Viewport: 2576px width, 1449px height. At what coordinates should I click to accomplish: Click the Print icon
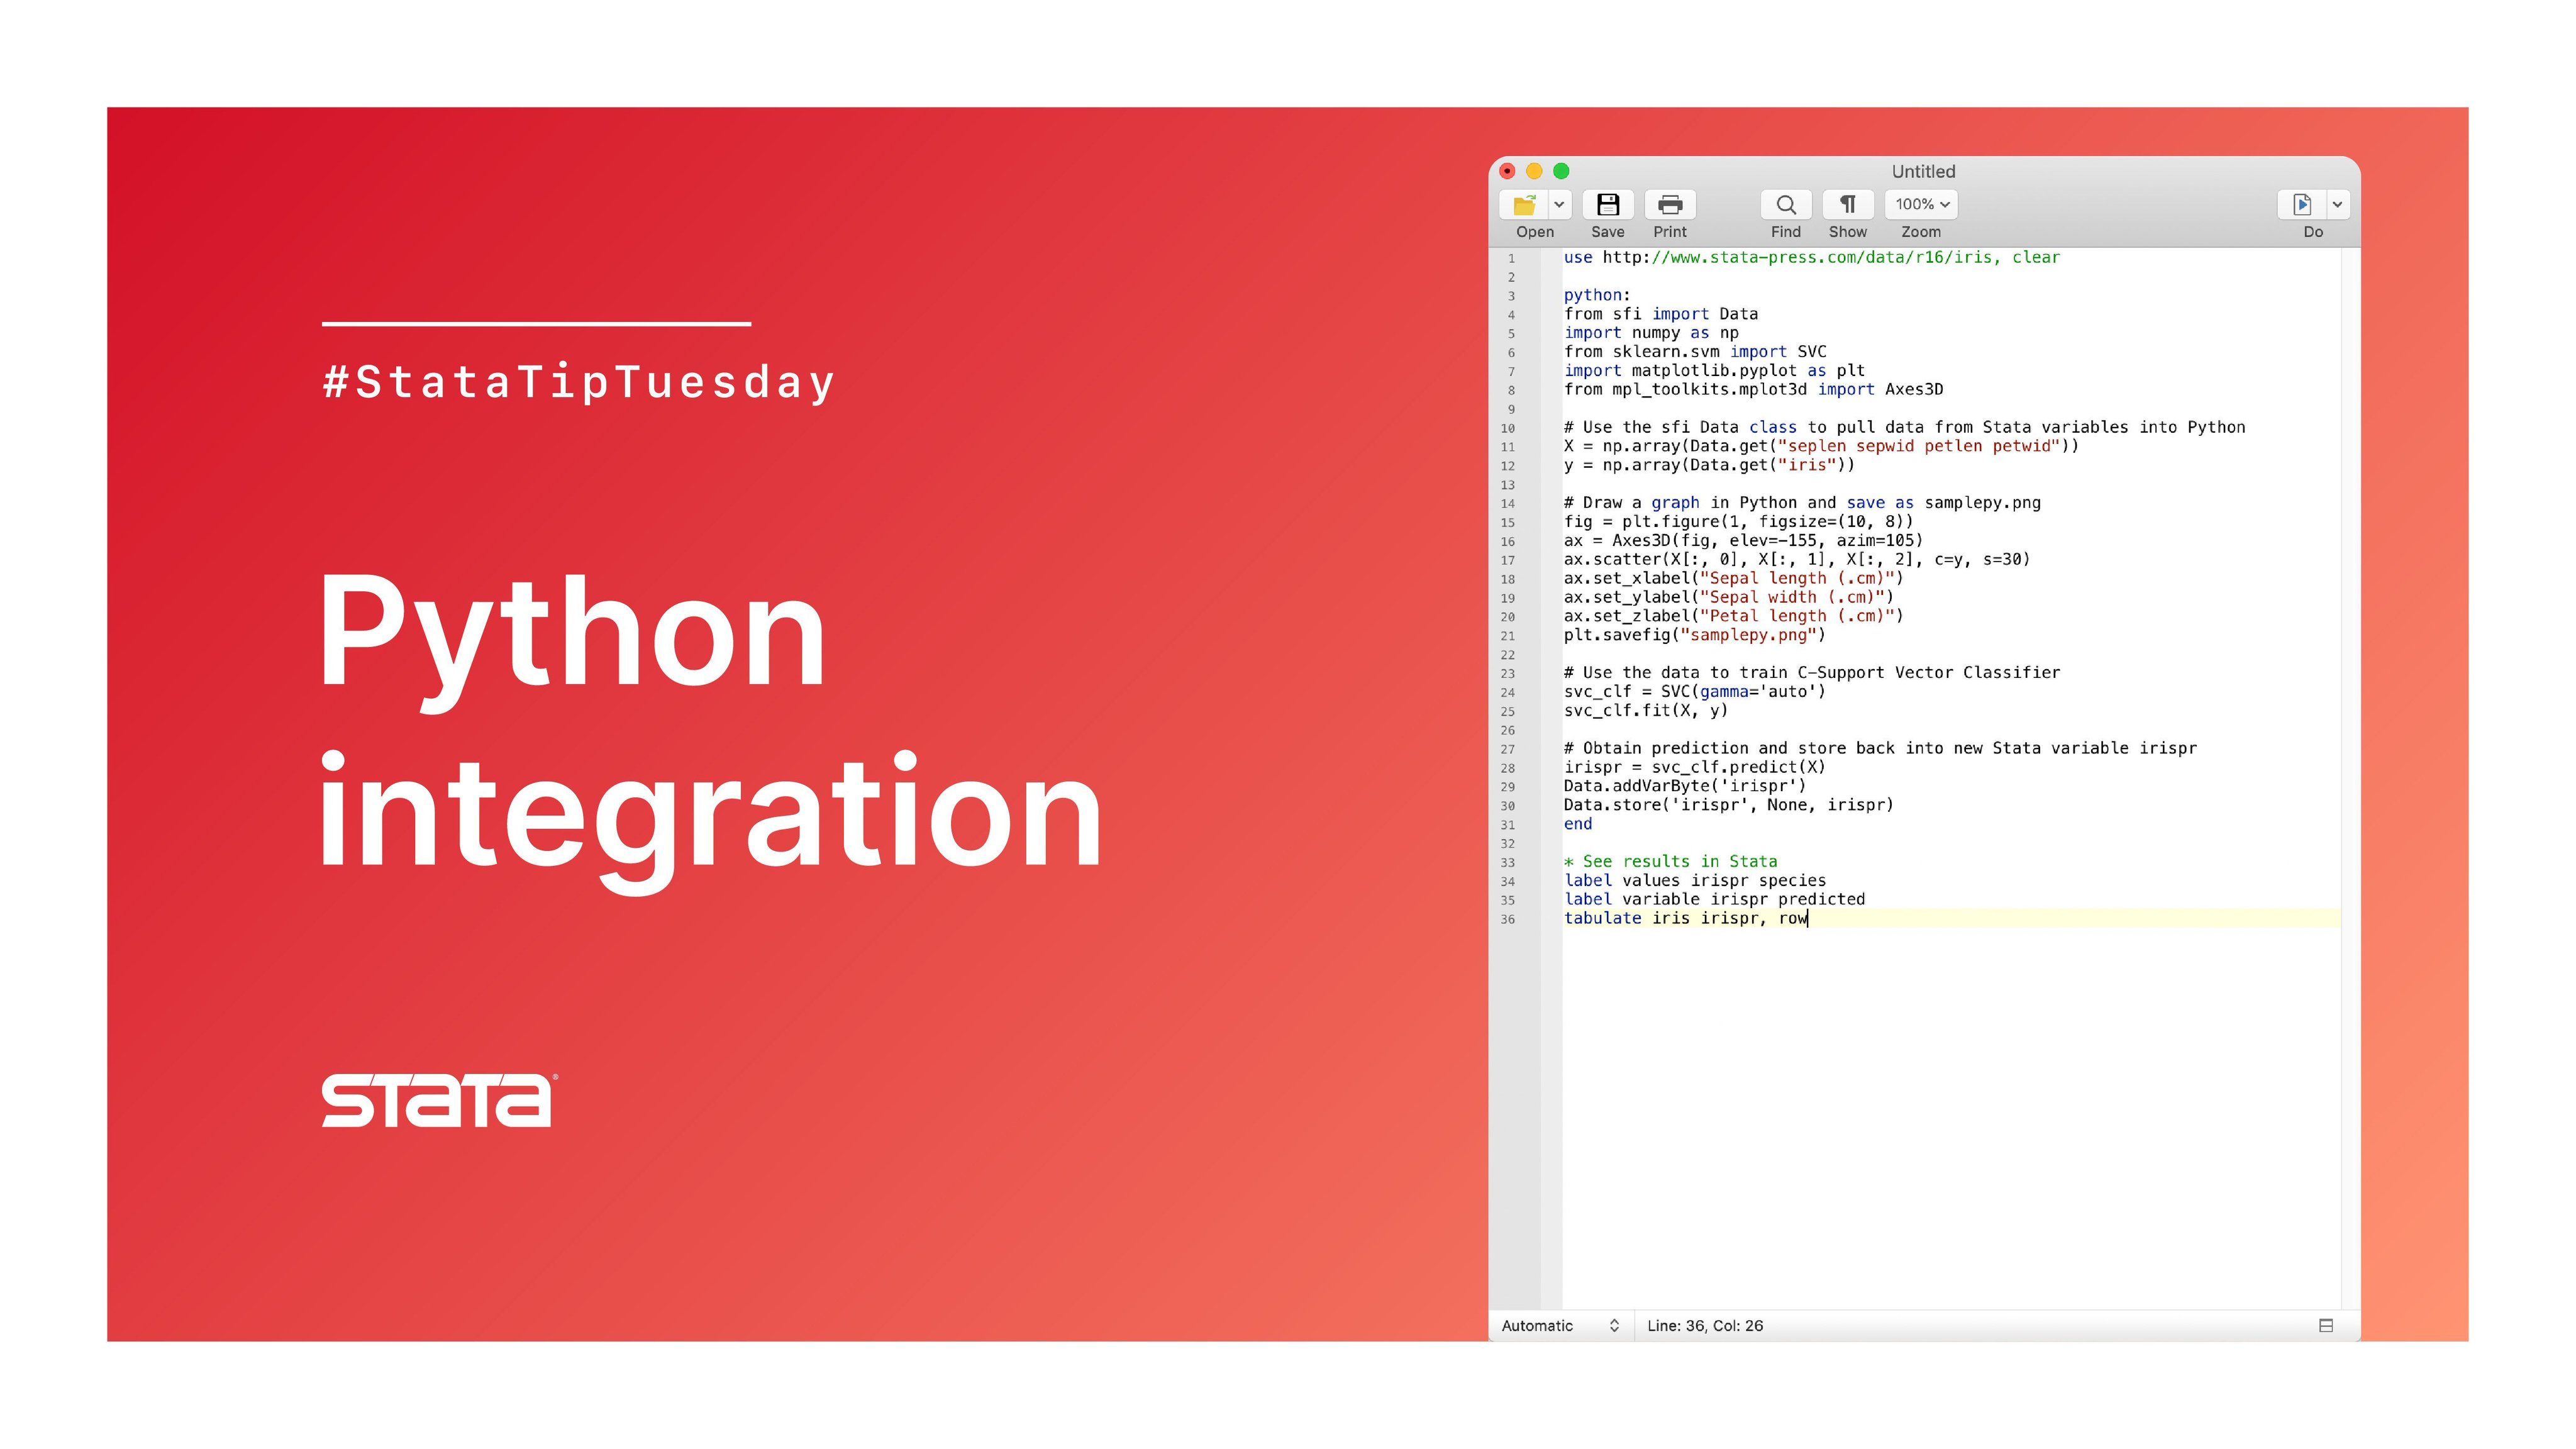click(x=1669, y=205)
